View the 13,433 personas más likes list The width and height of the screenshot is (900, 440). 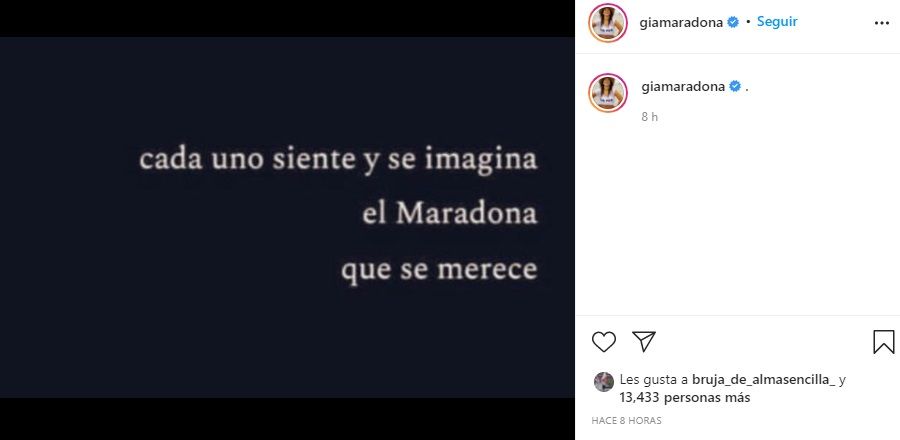(685, 397)
